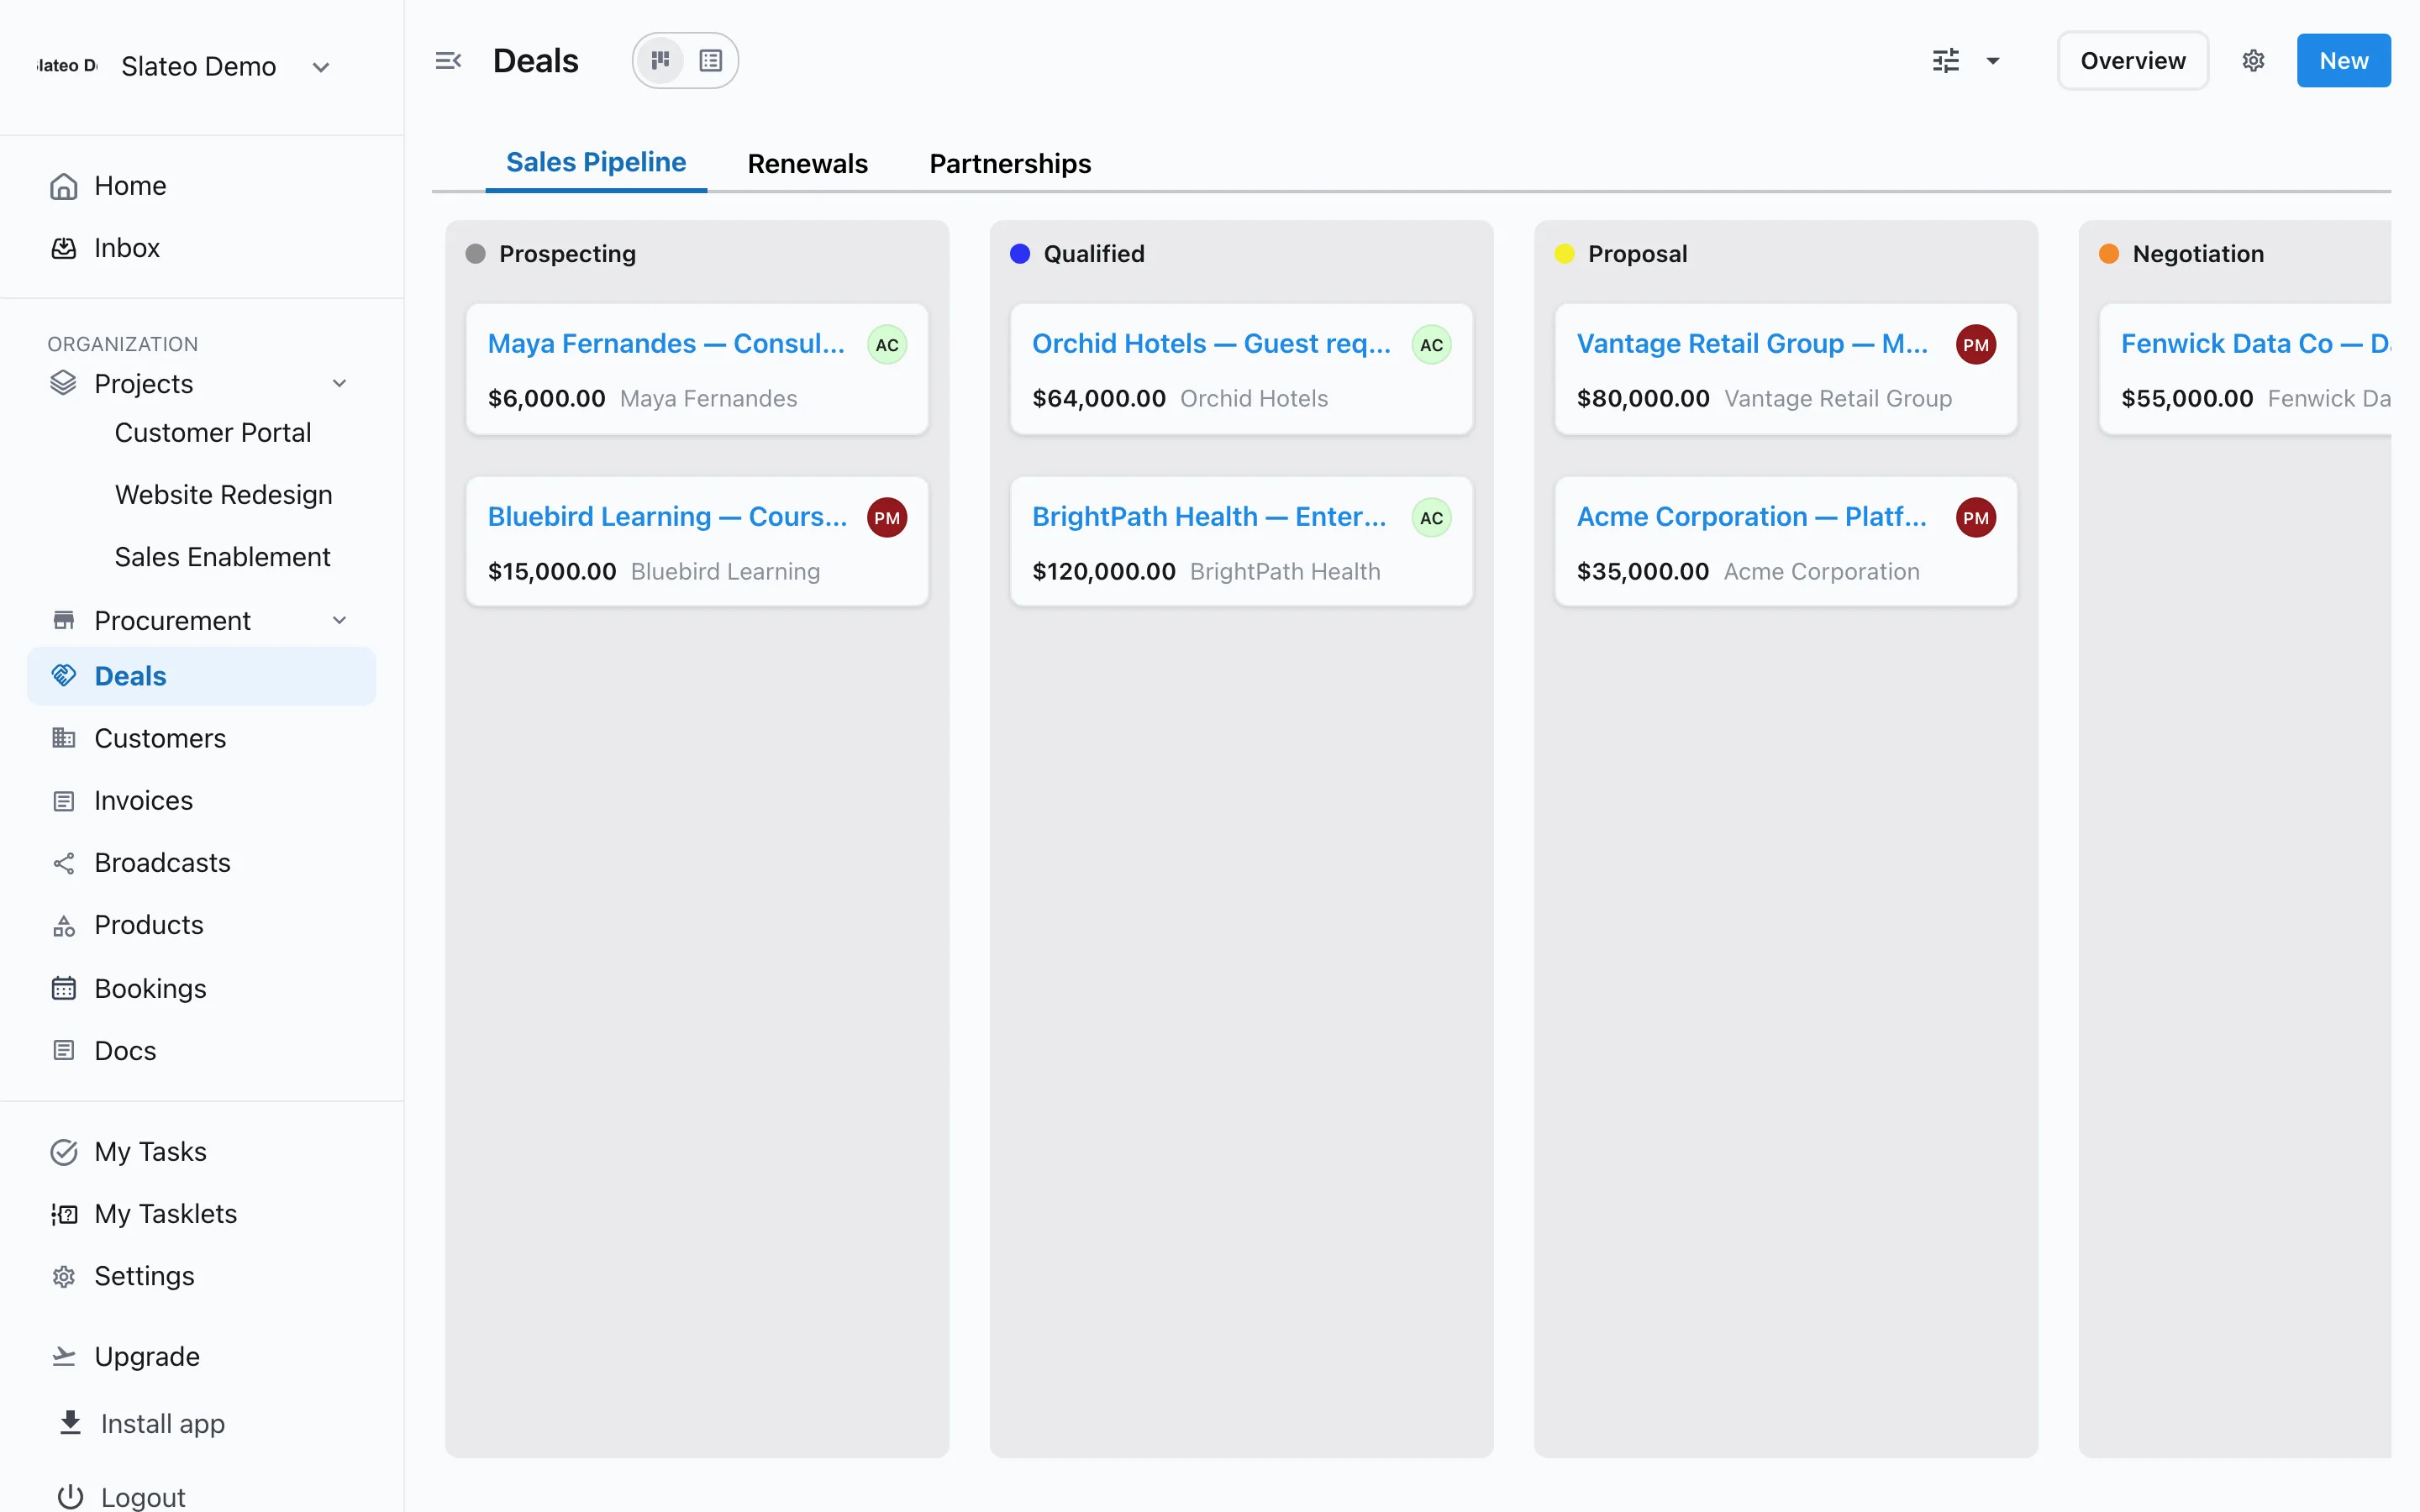Viewport: 2420px width, 1512px height.
Task: Click PM avatar on Acme Corporation card
Action: point(1975,518)
